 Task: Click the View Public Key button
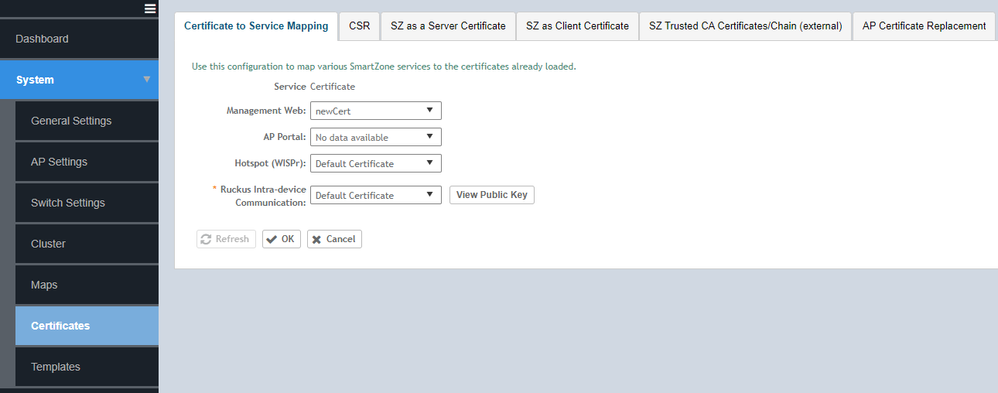[x=492, y=195]
